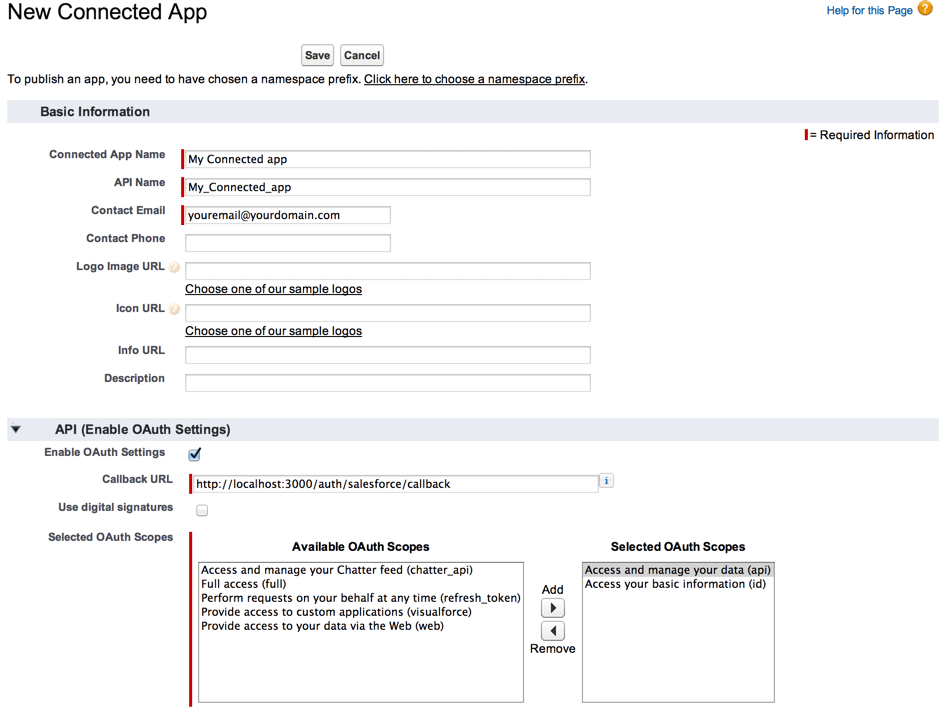Click the Remove left-arrow scope button
This screenshot has height=725, width=945.
pyautogui.click(x=552, y=631)
